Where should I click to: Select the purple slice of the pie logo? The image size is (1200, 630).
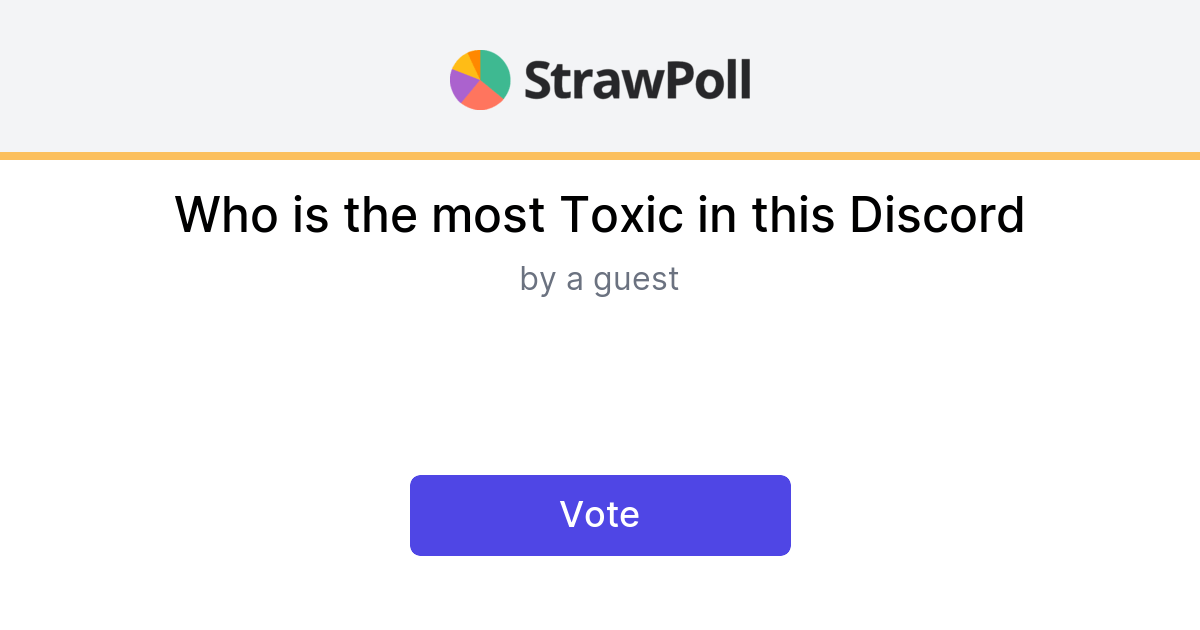[x=463, y=86]
